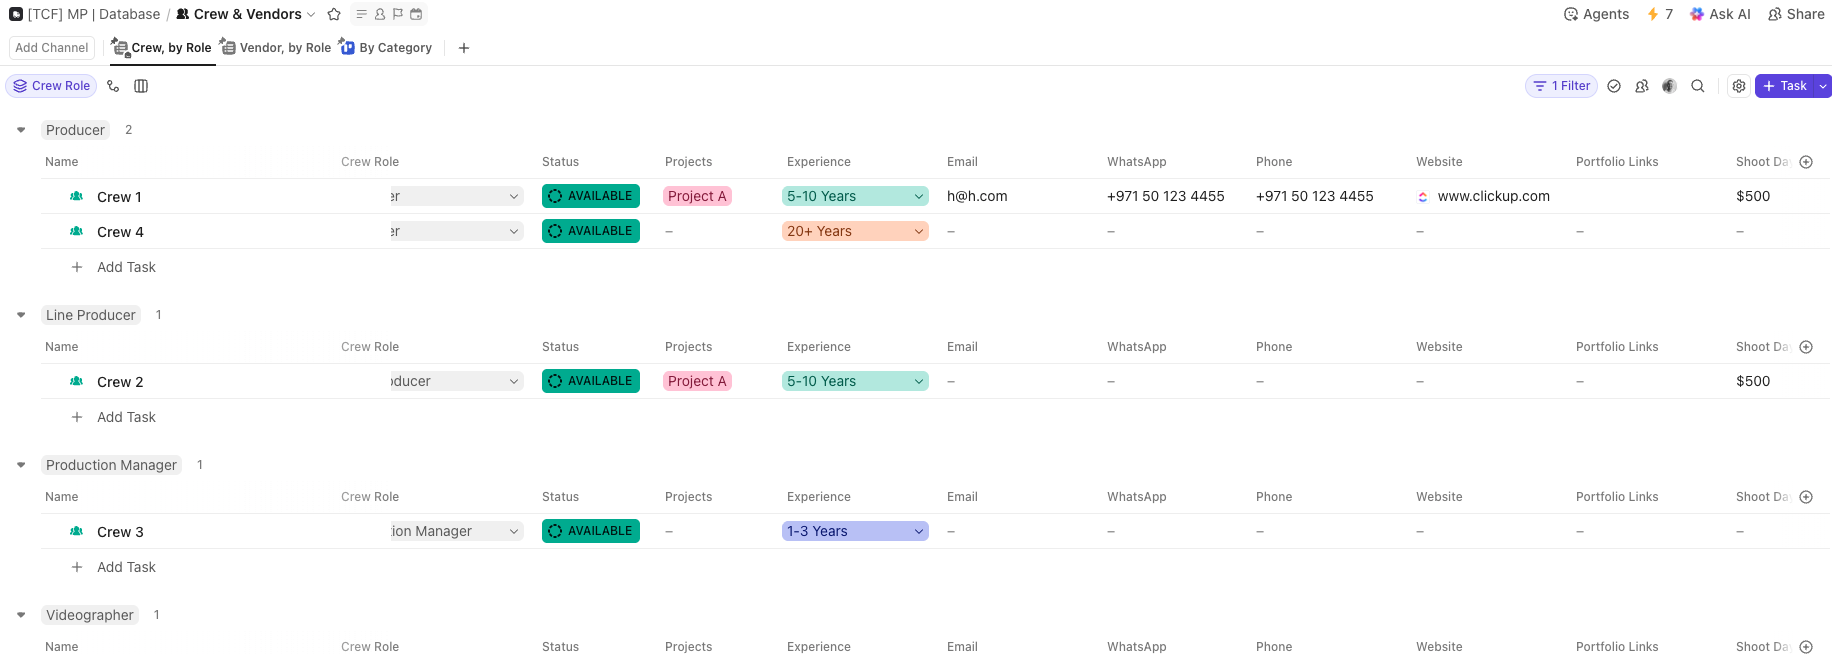1832x656 pixels.
Task: Open the automations lightning icon
Action: (x=1659, y=14)
